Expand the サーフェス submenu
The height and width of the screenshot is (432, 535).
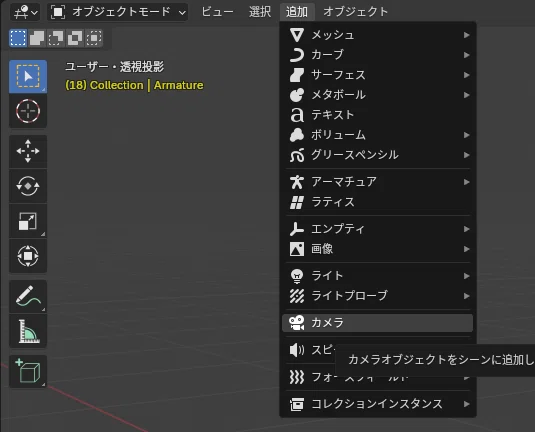(x=378, y=75)
